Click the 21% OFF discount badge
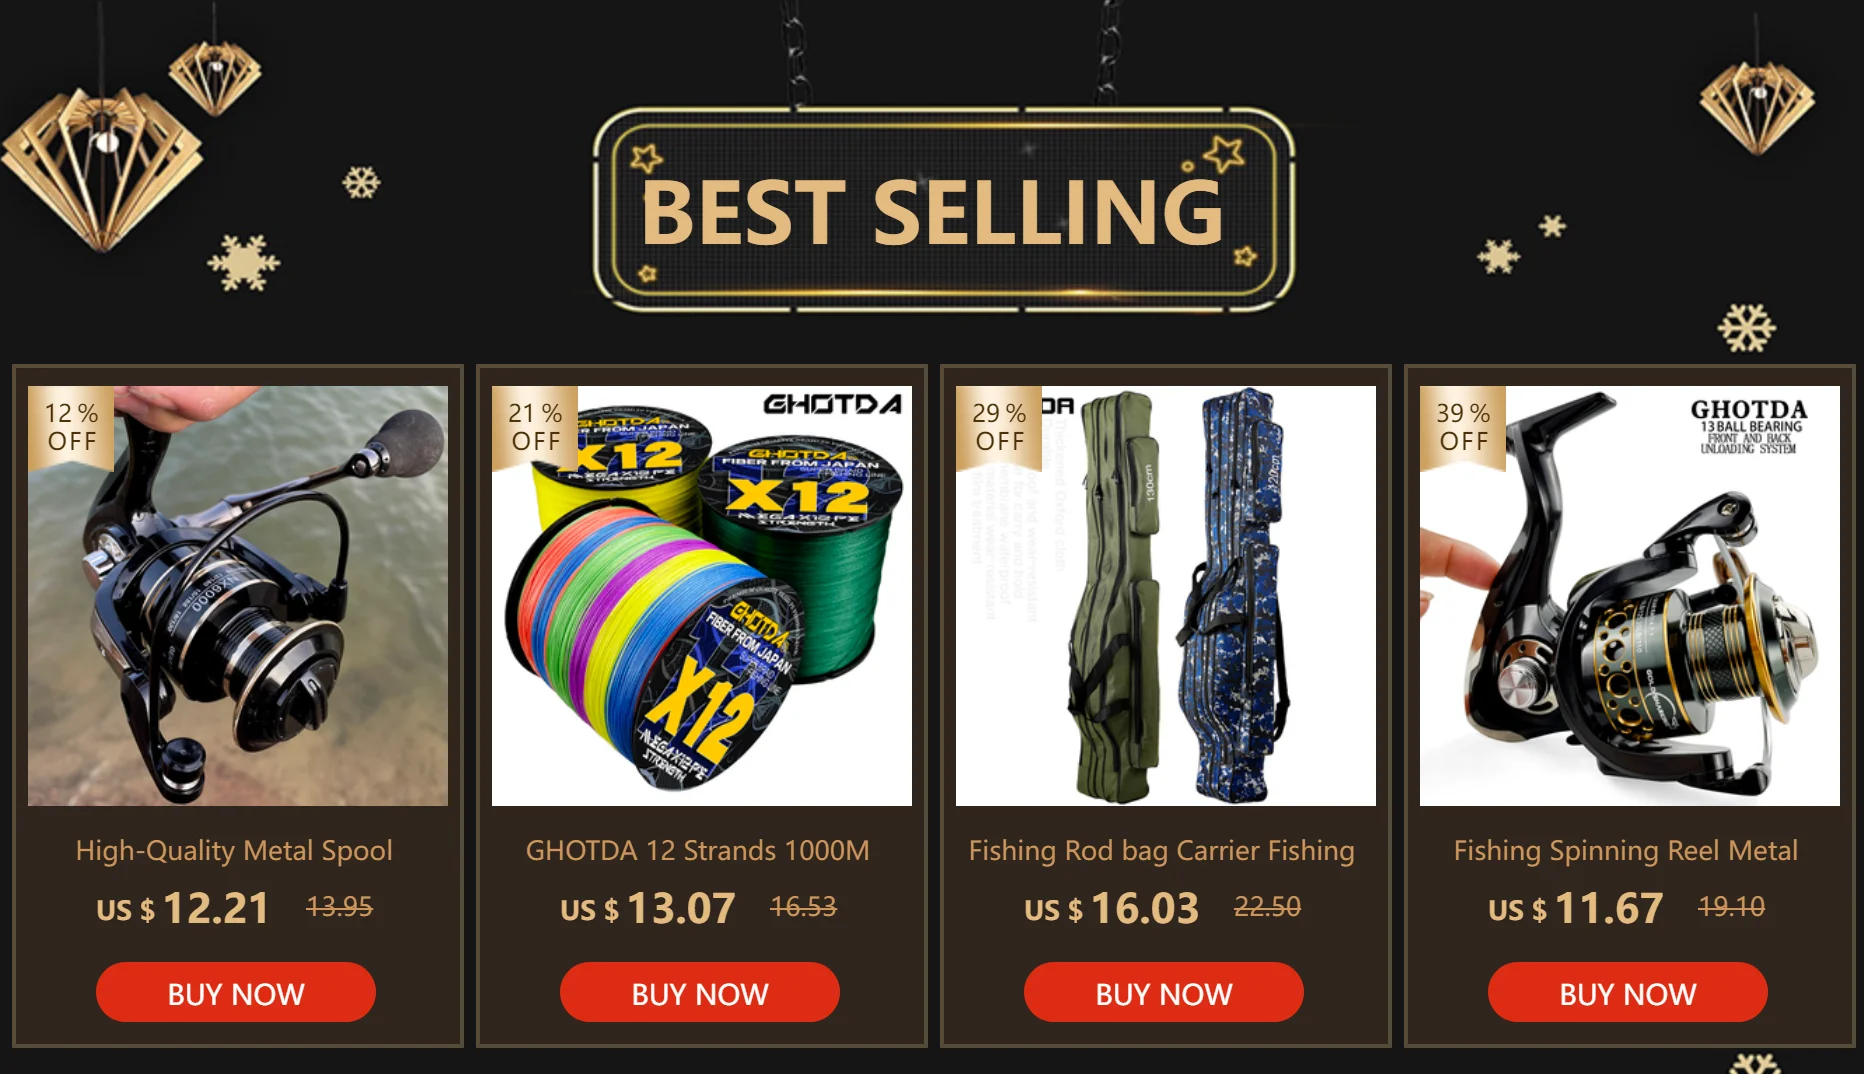The height and width of the screenshot is (1074, 1864). 535,428
